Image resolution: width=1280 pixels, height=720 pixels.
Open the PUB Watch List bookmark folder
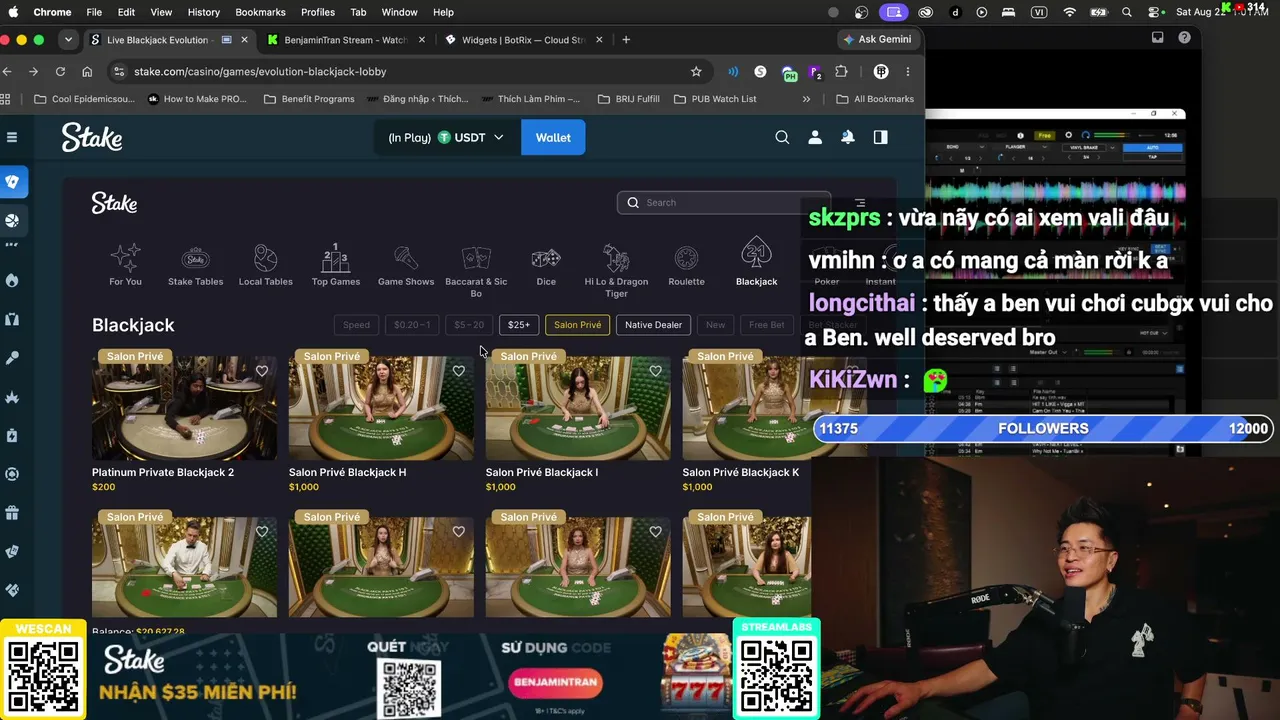point(714,99)
